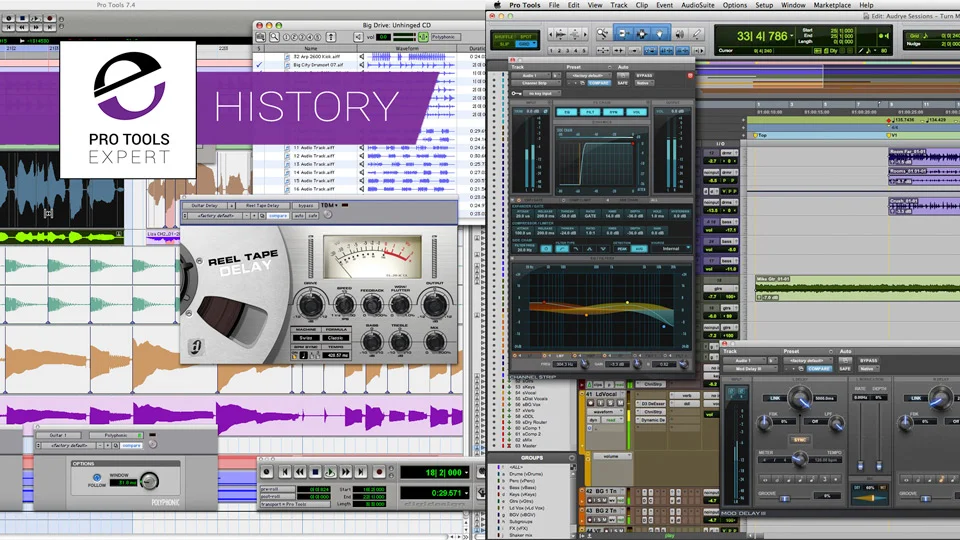
Task: Enable Grid edit mode
Action: [526, 45]
